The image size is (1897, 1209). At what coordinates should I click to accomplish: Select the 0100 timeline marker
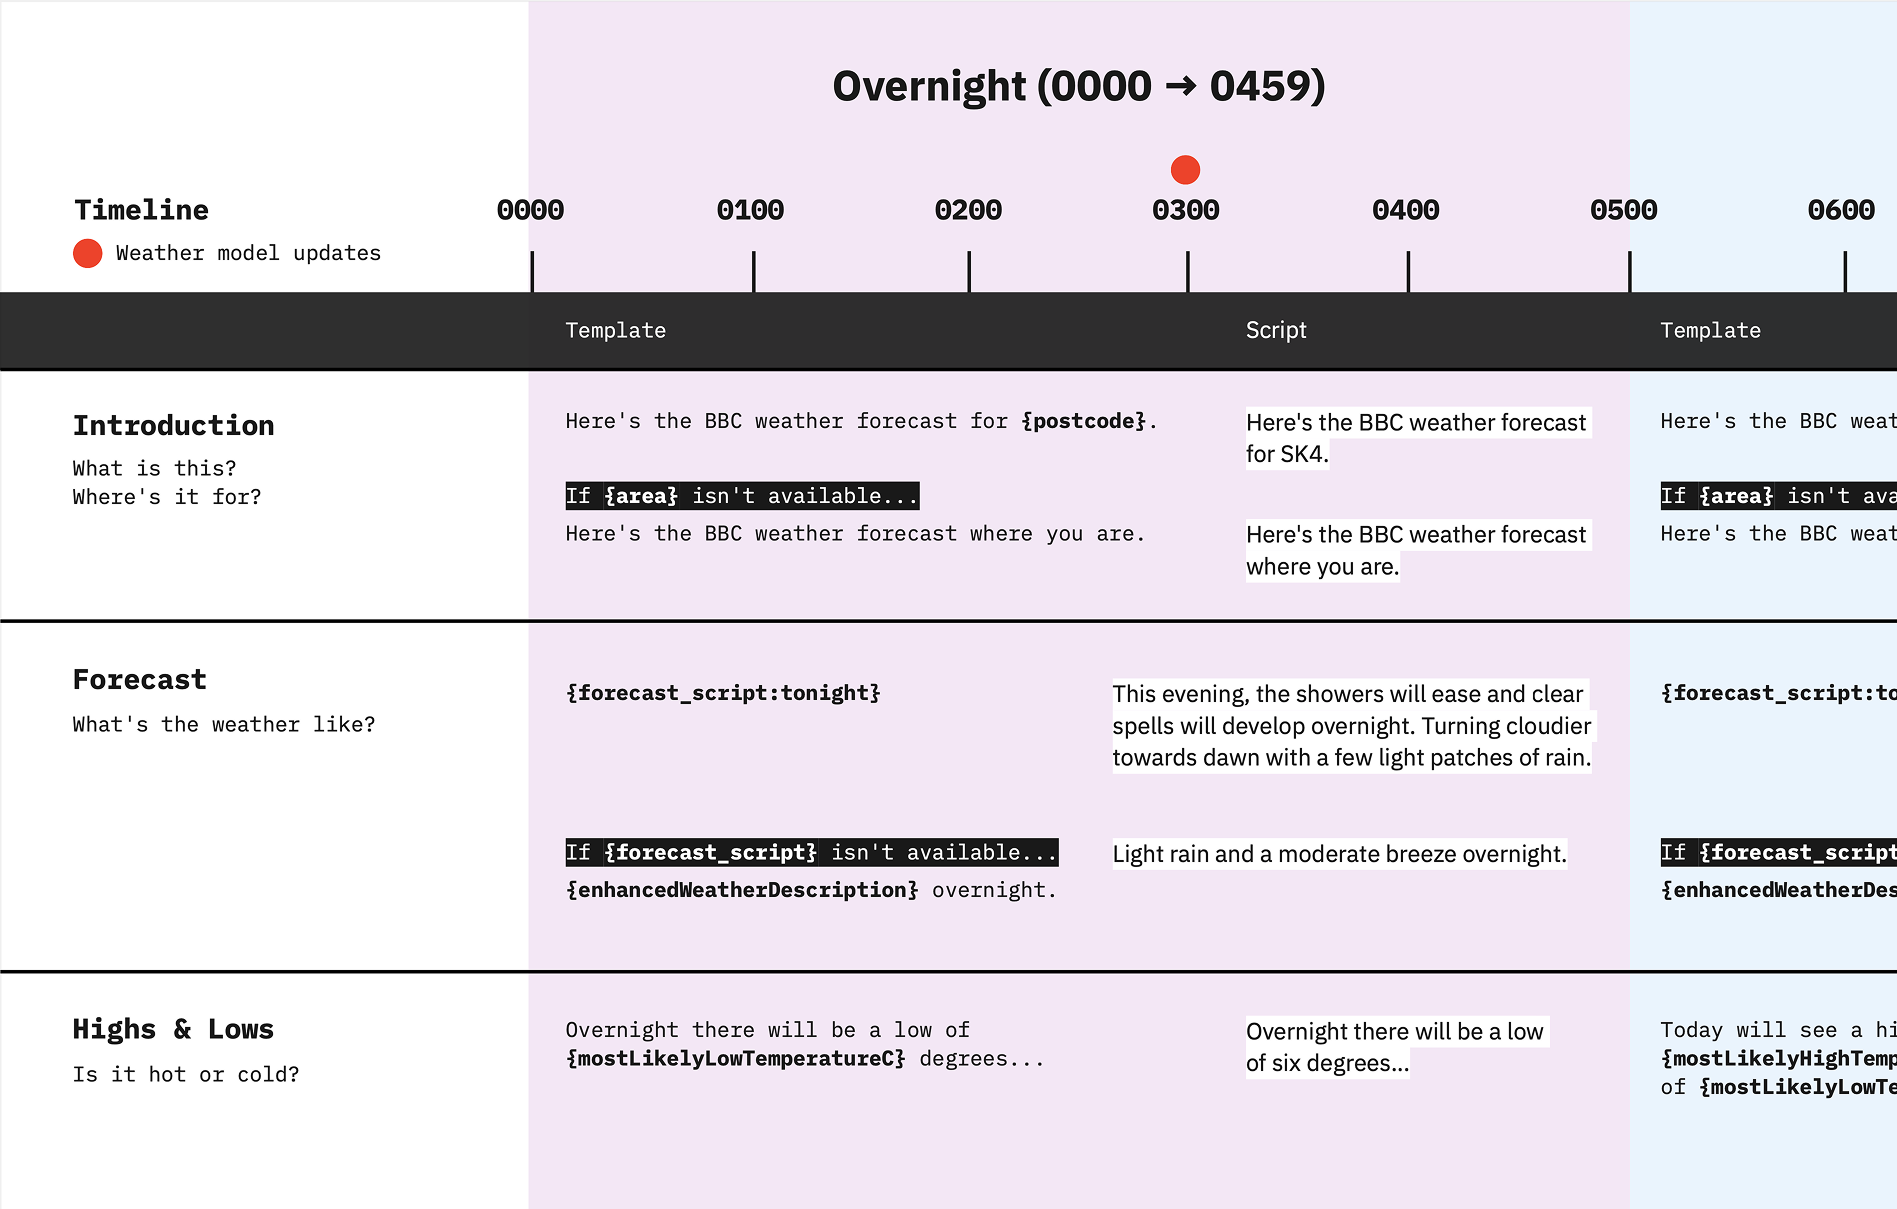click(750, 210)
